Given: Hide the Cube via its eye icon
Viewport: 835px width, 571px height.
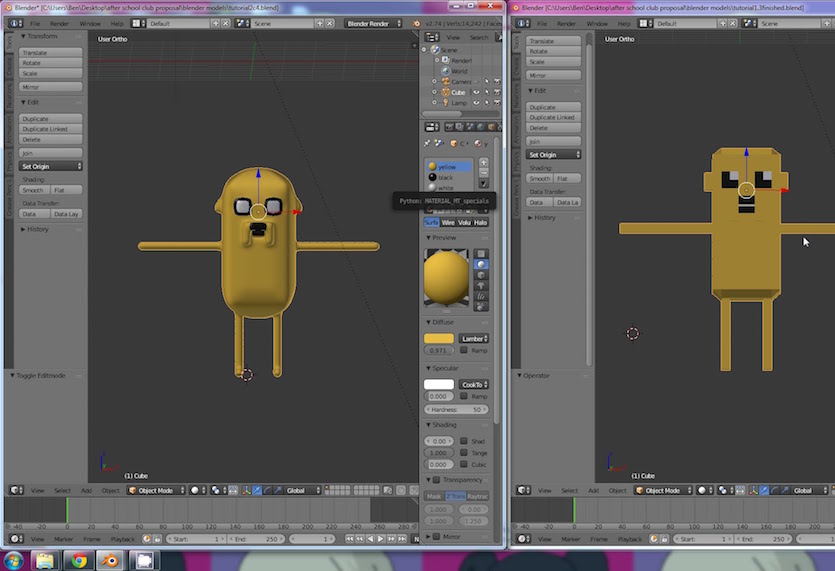Looking at the screenshot, I should (476, 92).
